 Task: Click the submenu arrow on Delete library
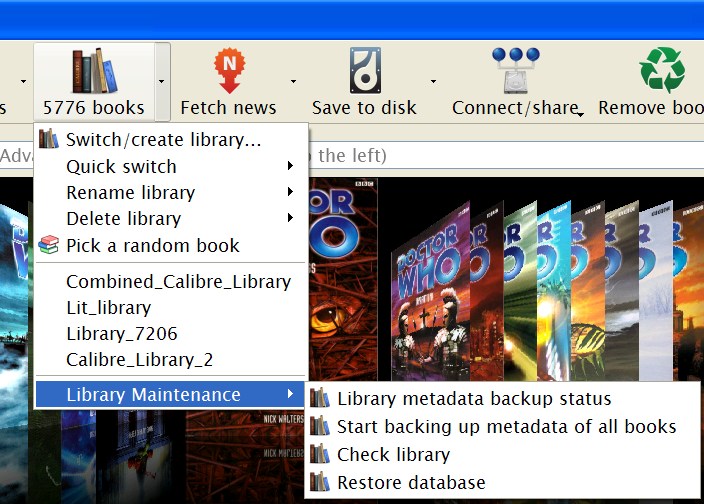click(290, 218)
